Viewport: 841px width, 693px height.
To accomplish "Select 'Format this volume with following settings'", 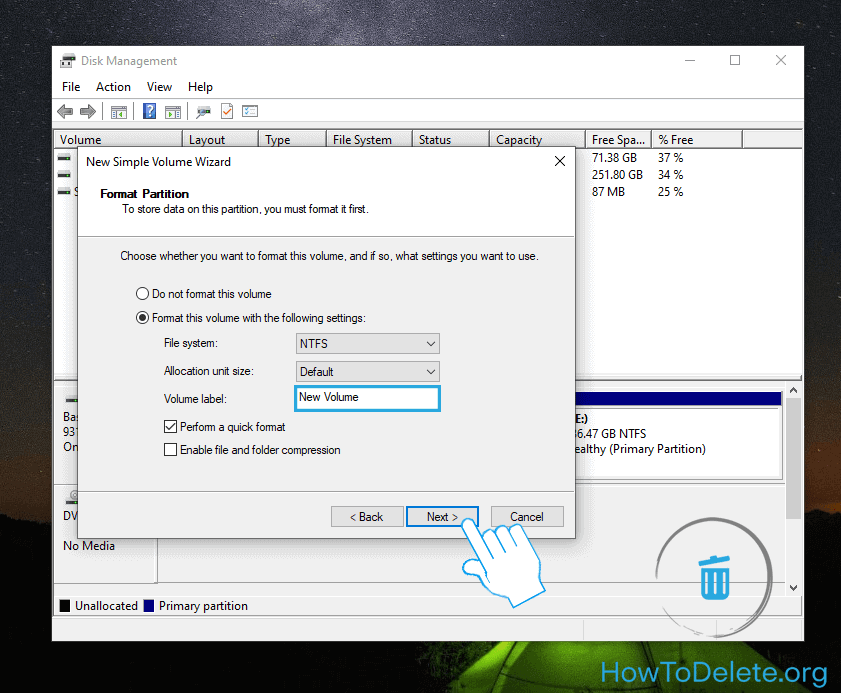I will tap(142, 318).
